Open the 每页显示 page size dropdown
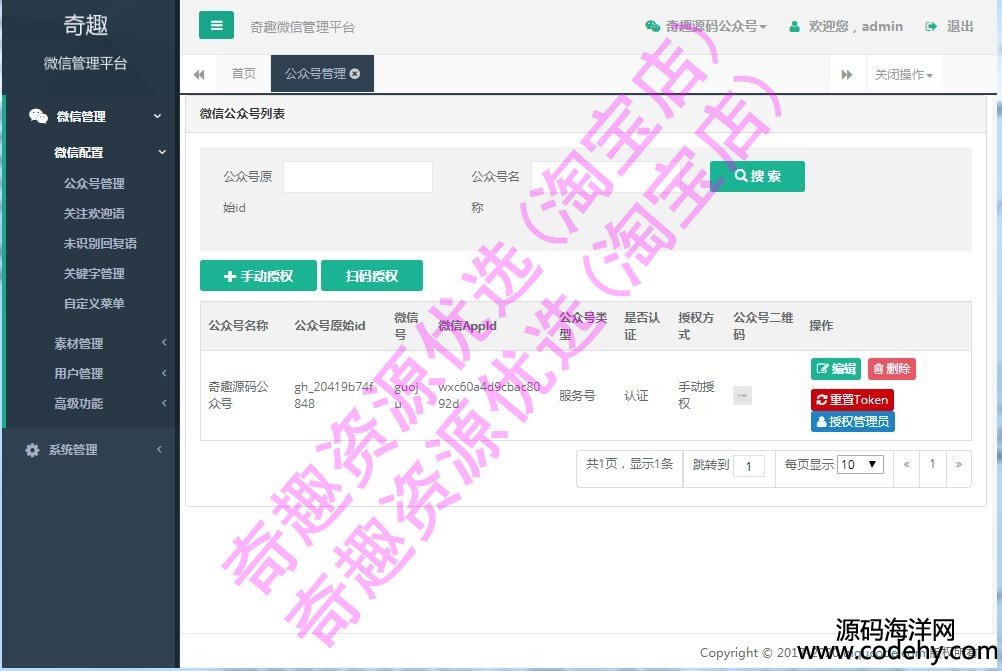The image size is (1002, 671). [861, 465]
